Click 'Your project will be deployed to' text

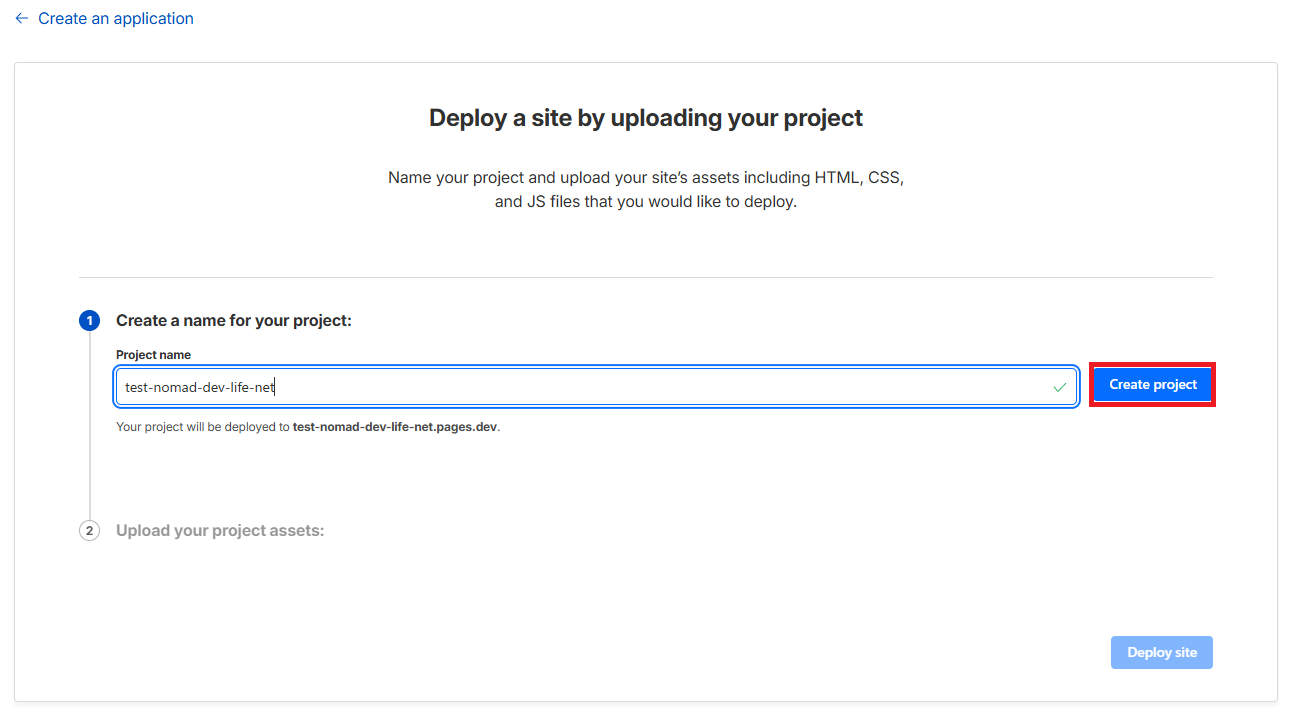[203, 427]
